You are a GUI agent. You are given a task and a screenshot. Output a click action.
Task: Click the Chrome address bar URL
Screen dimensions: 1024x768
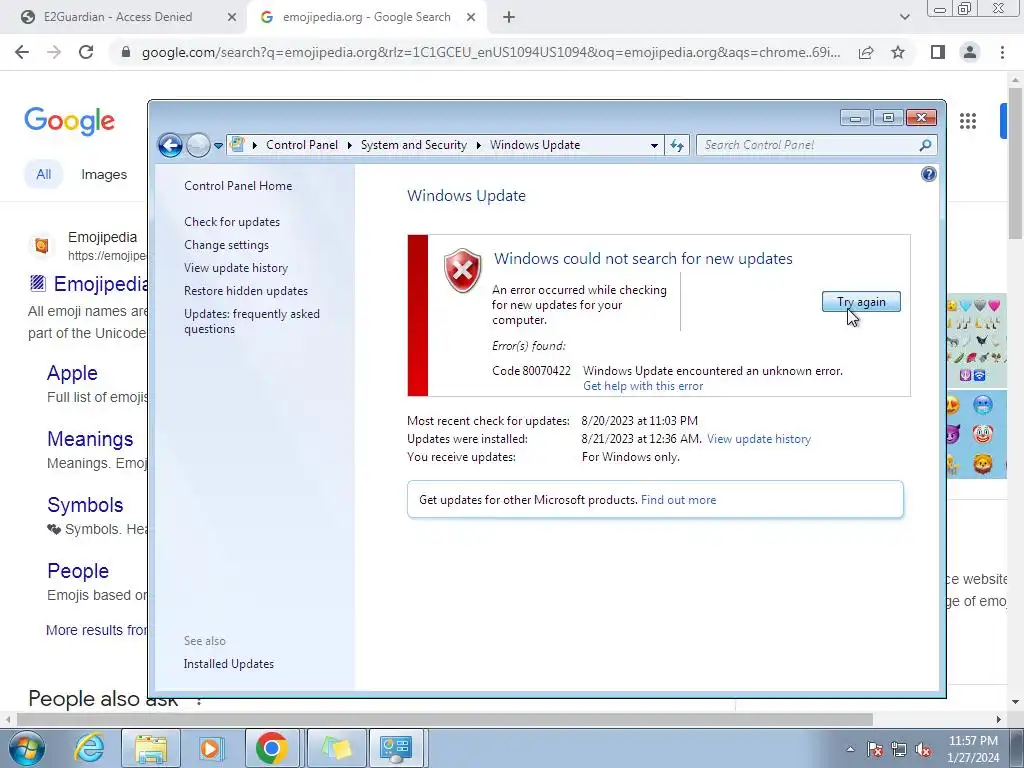(x=490, y=52)
